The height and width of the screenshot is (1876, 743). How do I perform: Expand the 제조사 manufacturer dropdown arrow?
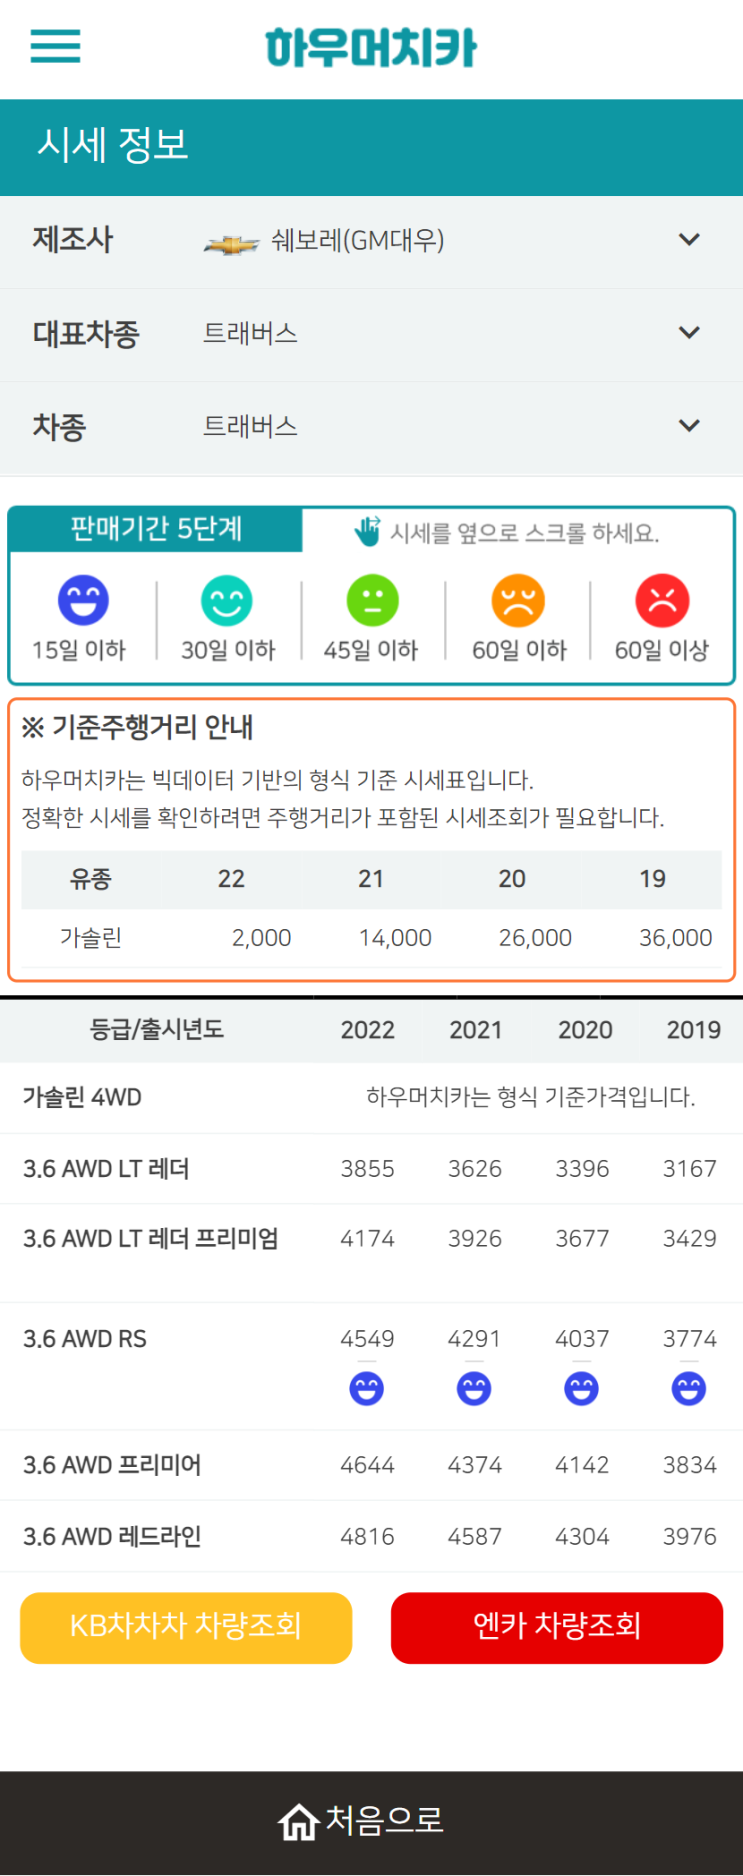(689, 240)
